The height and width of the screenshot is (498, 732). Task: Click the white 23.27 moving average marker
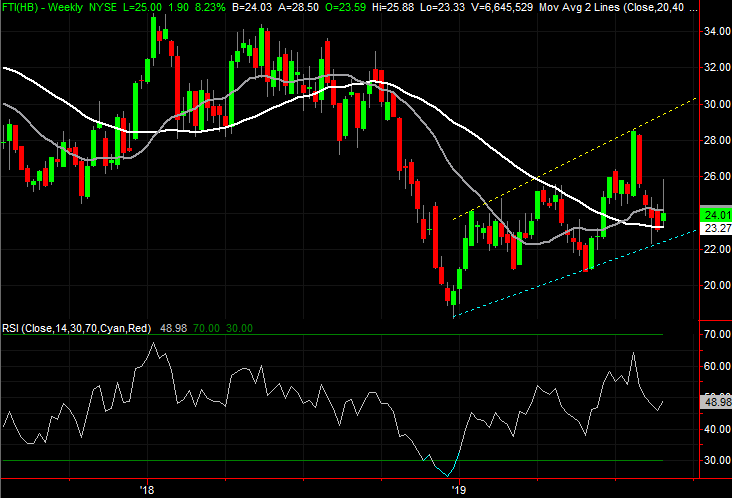pos(716,228)
